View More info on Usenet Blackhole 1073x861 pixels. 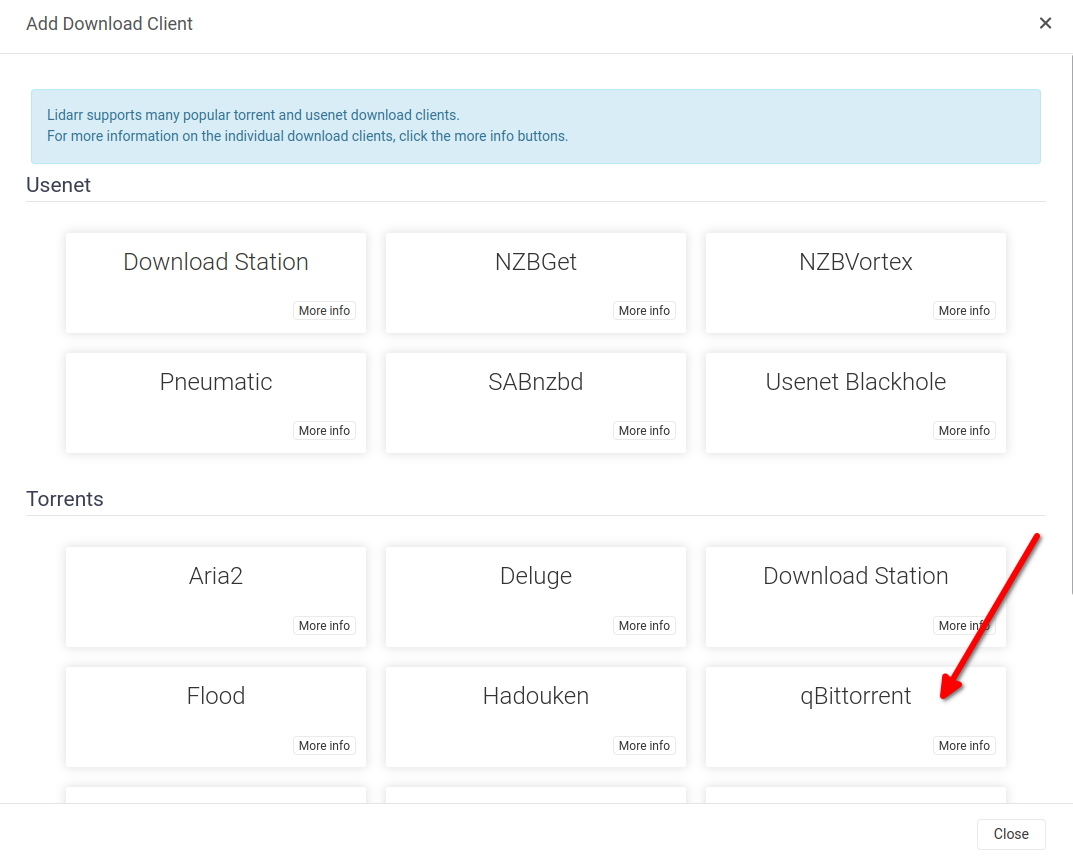pos(964,430)
